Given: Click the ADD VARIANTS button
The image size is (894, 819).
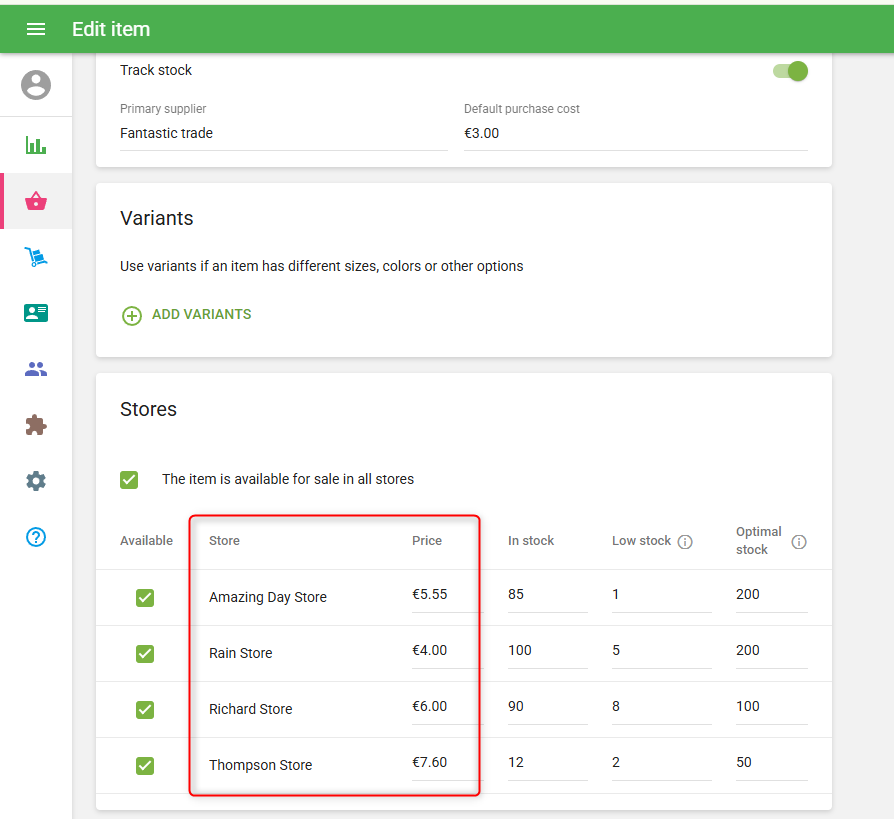Looking at the screenshot, I should point(186,315).
